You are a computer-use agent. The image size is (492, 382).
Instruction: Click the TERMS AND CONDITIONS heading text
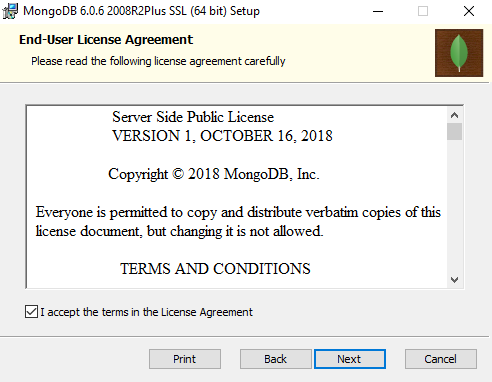coord(215,269)
